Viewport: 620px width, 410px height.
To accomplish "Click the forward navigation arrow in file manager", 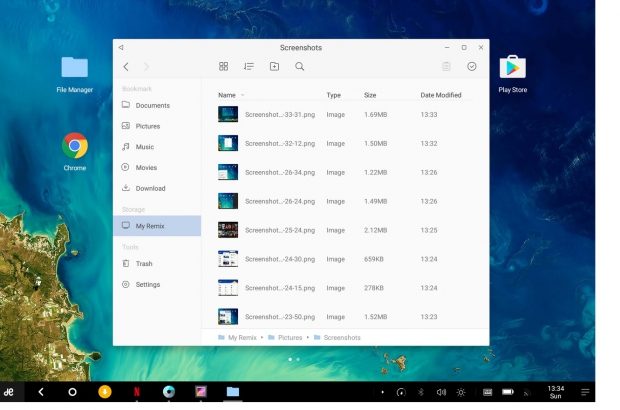I will [147, 66].
